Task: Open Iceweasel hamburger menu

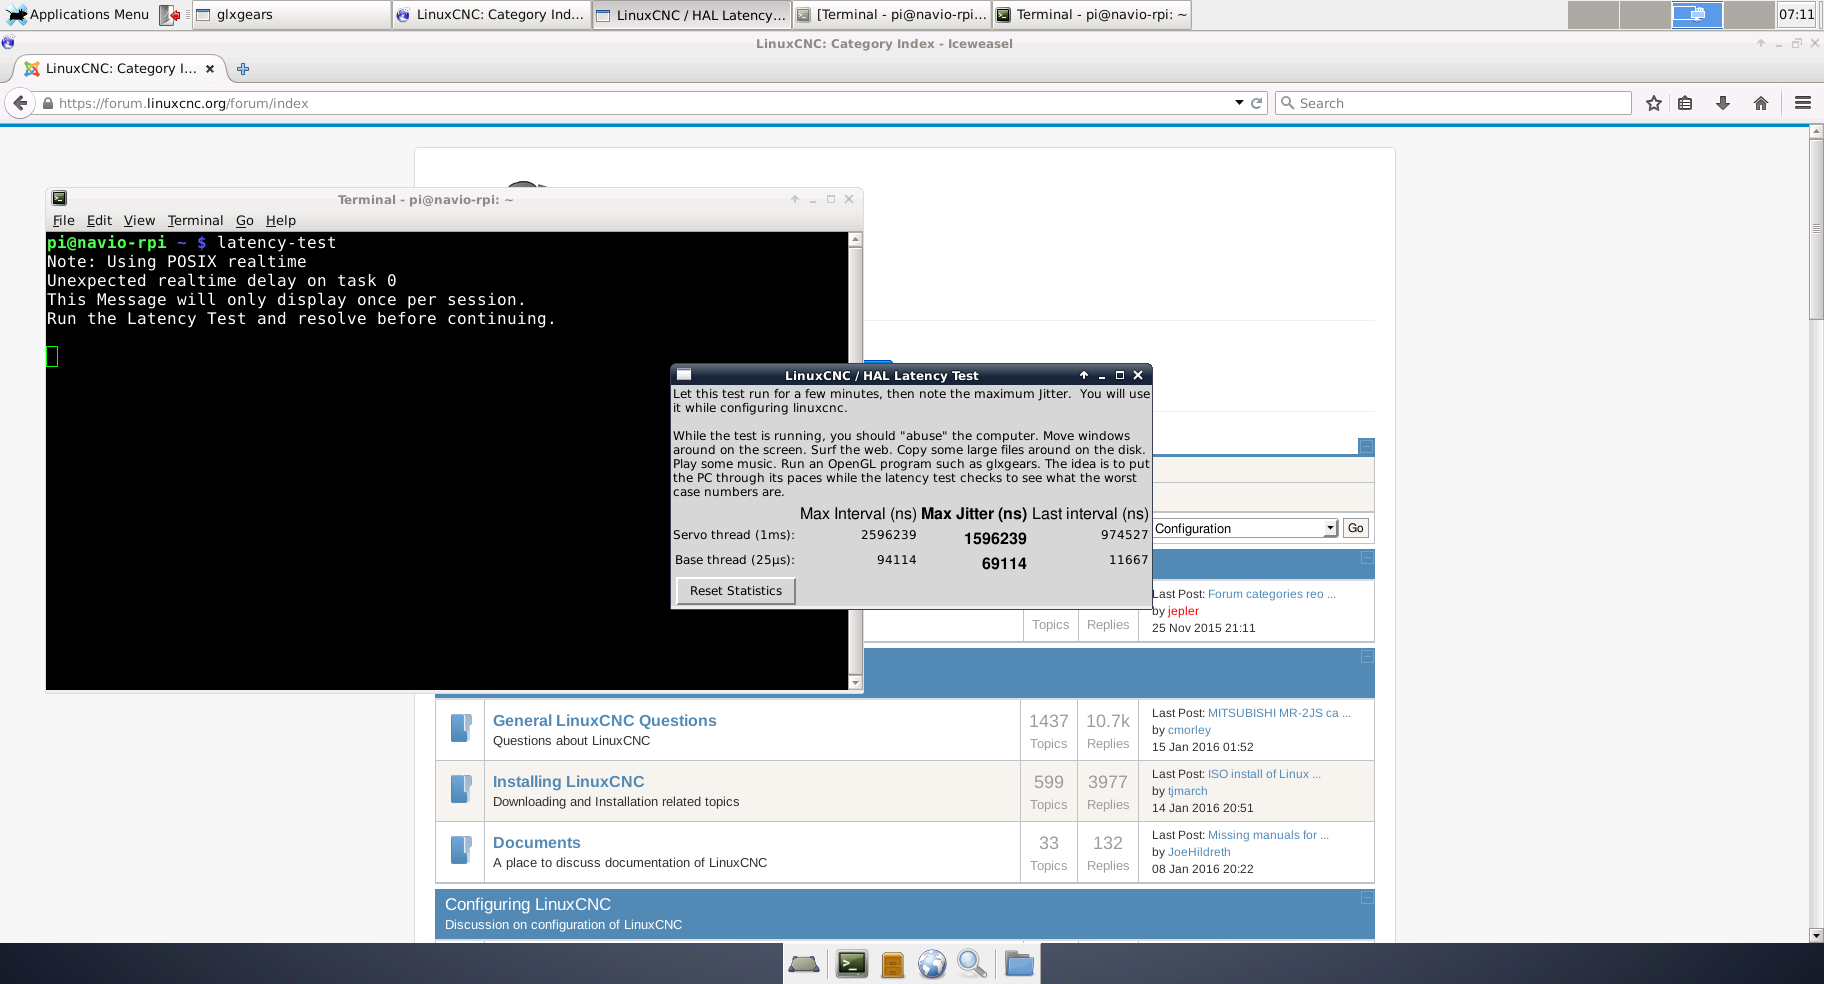Action: click(x=1803, y=103)
